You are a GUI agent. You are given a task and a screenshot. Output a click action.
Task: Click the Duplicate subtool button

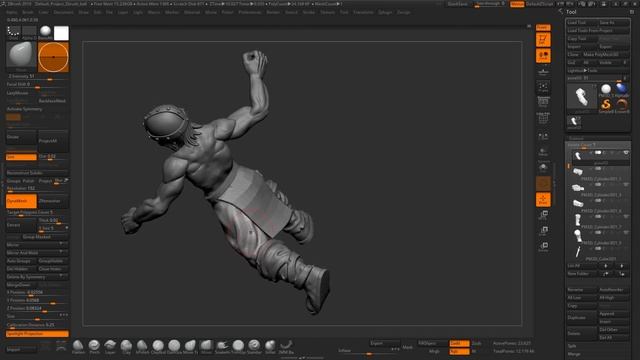[582, 318]
